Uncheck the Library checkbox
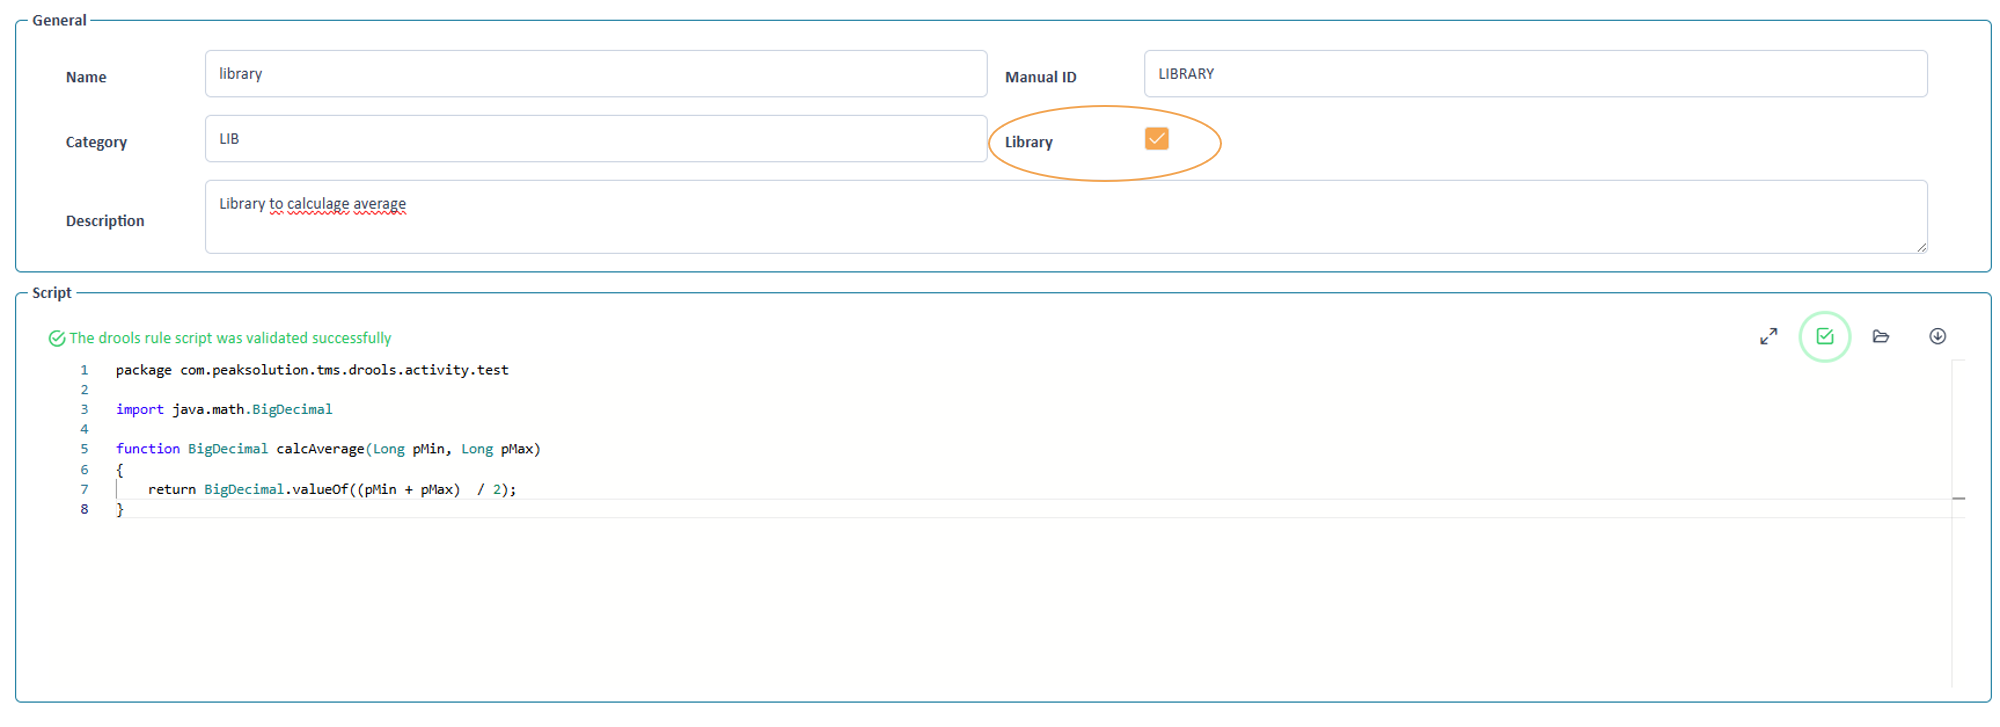The height and width of the screenshot is (727, 2000). pyautogui.click(x=1156, y=139)
